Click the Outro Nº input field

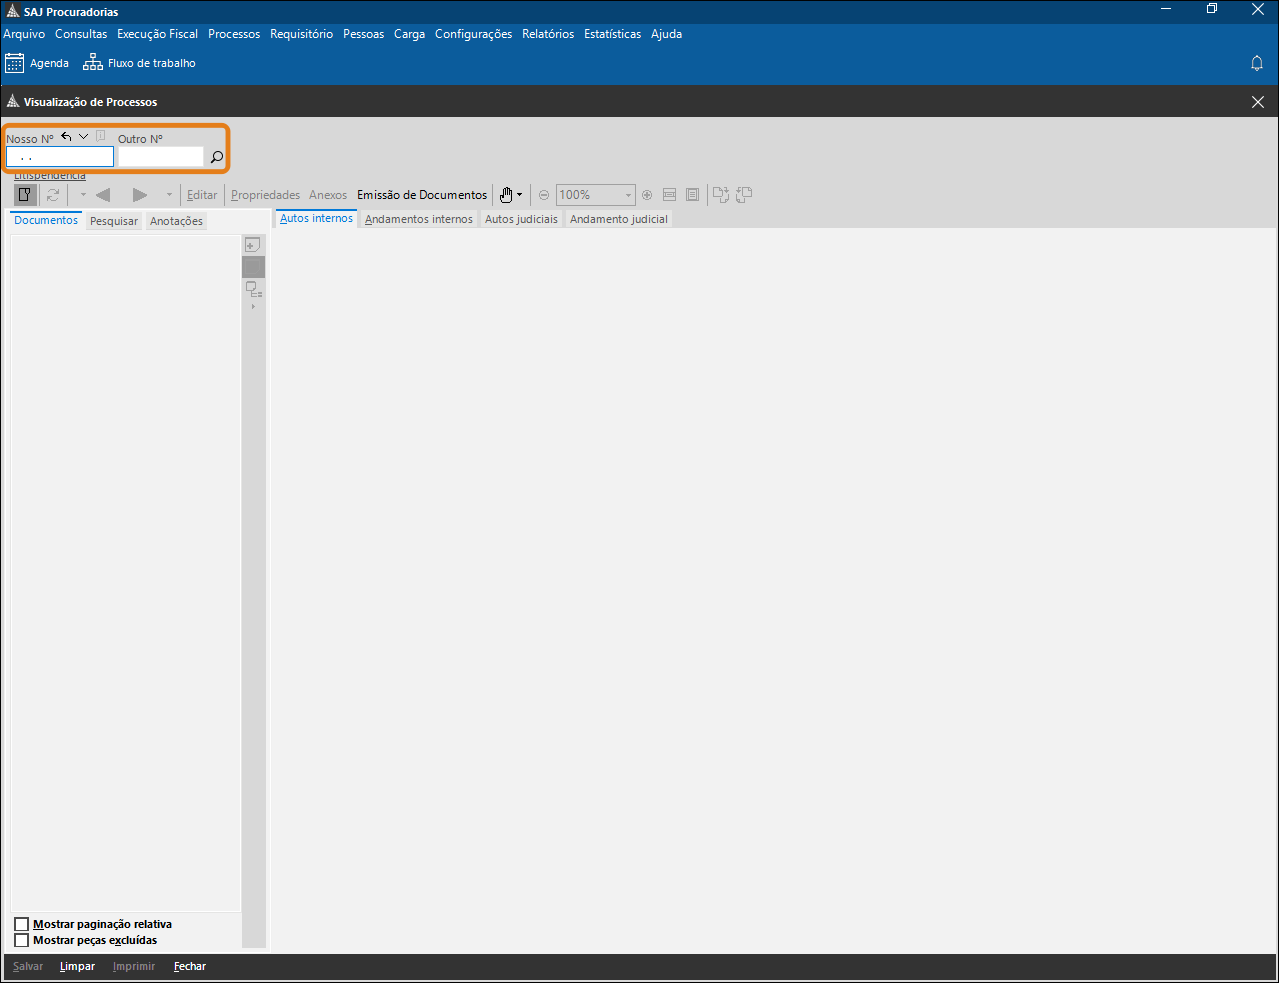[161, 157]
